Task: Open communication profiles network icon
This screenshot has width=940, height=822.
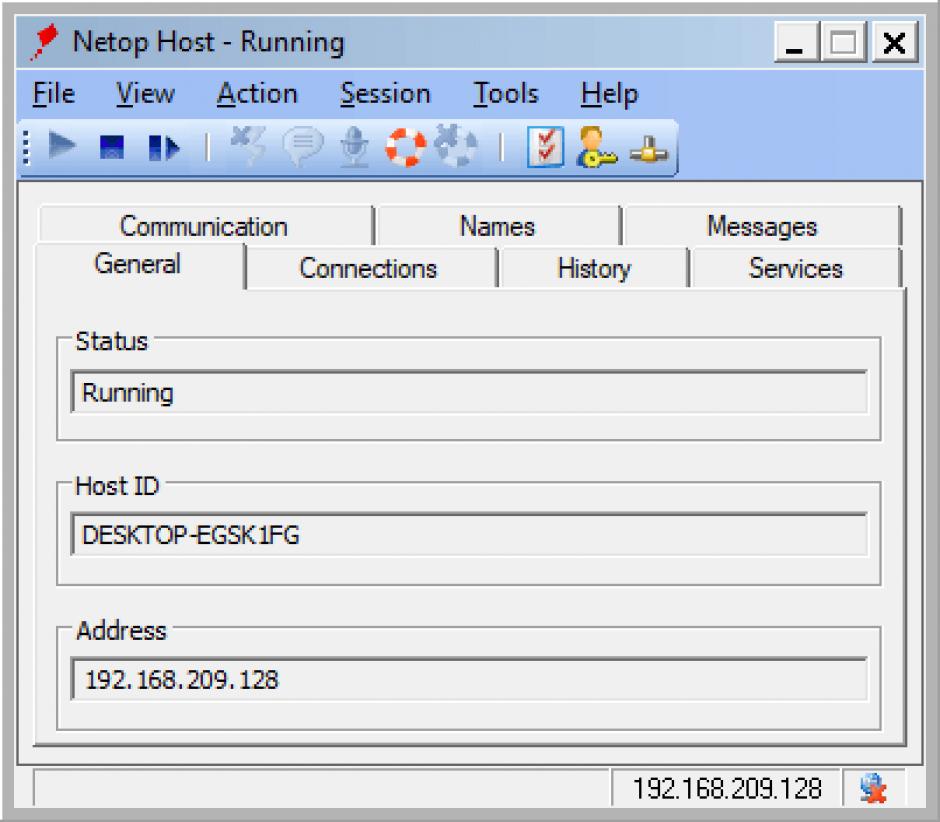Action: coord(648,149)
